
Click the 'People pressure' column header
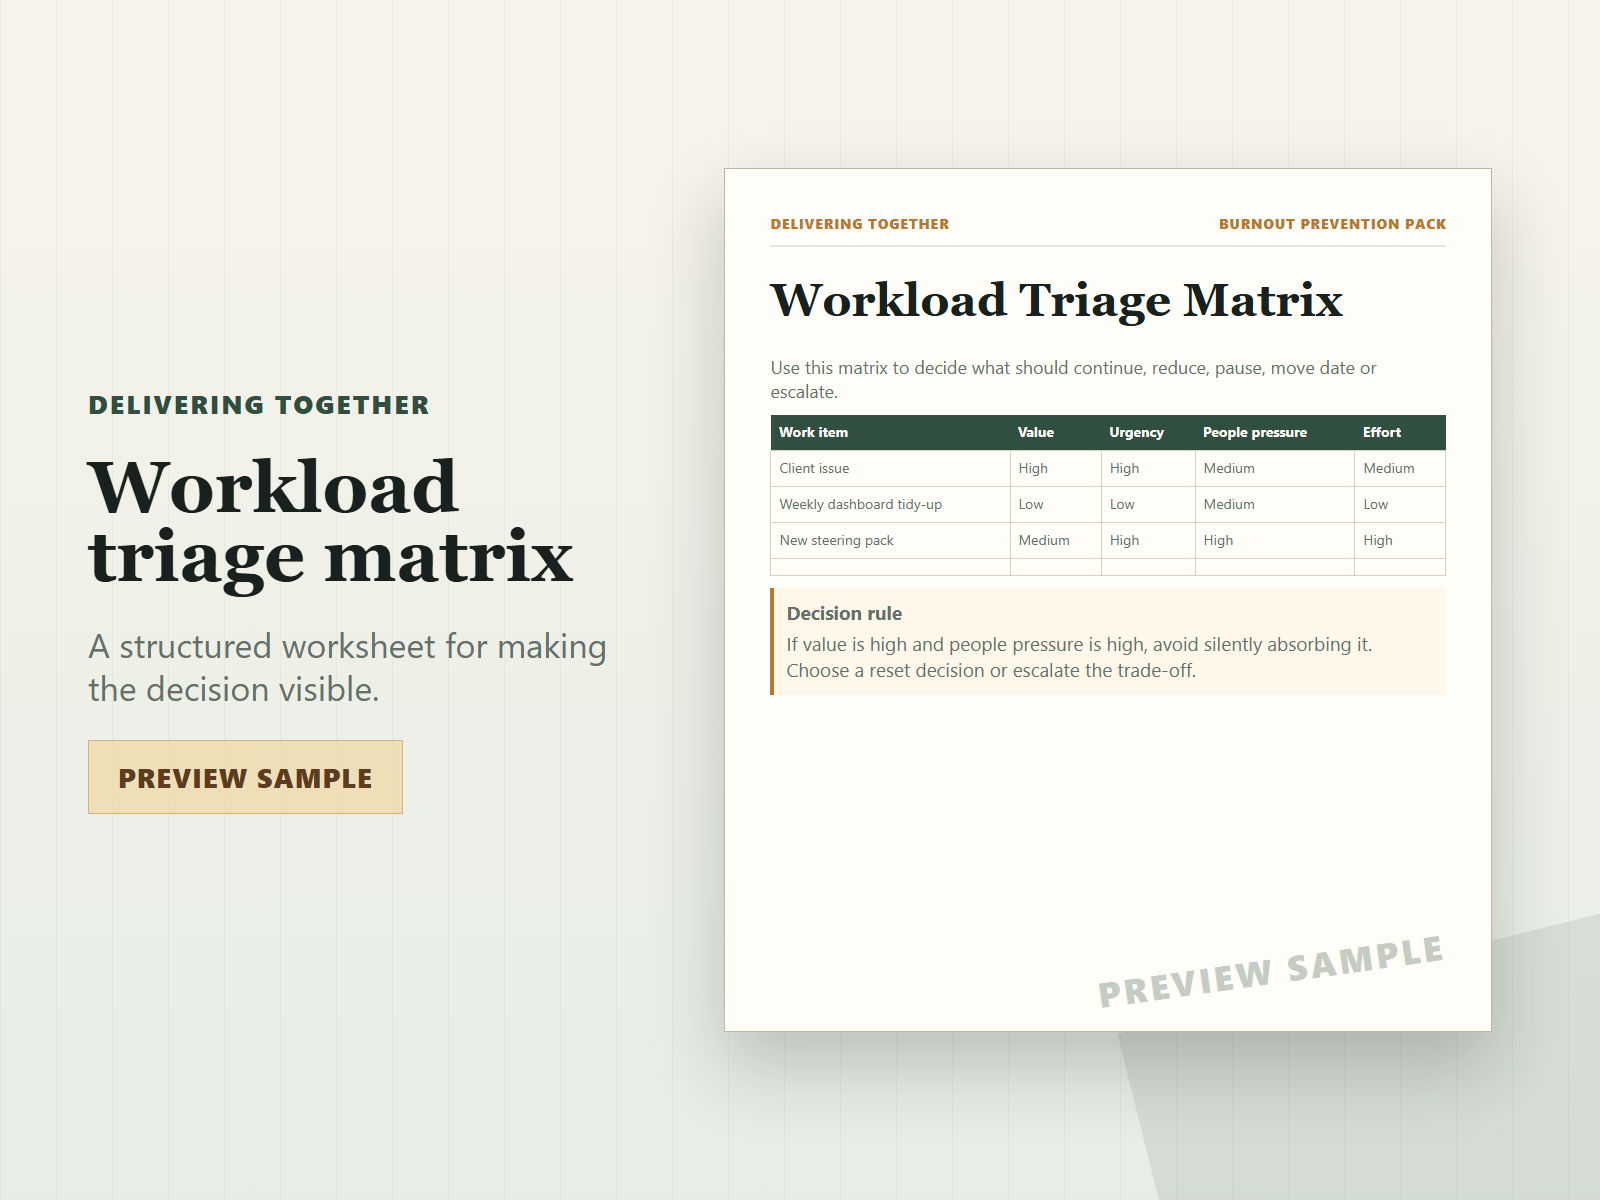[x=1274, y=432]
